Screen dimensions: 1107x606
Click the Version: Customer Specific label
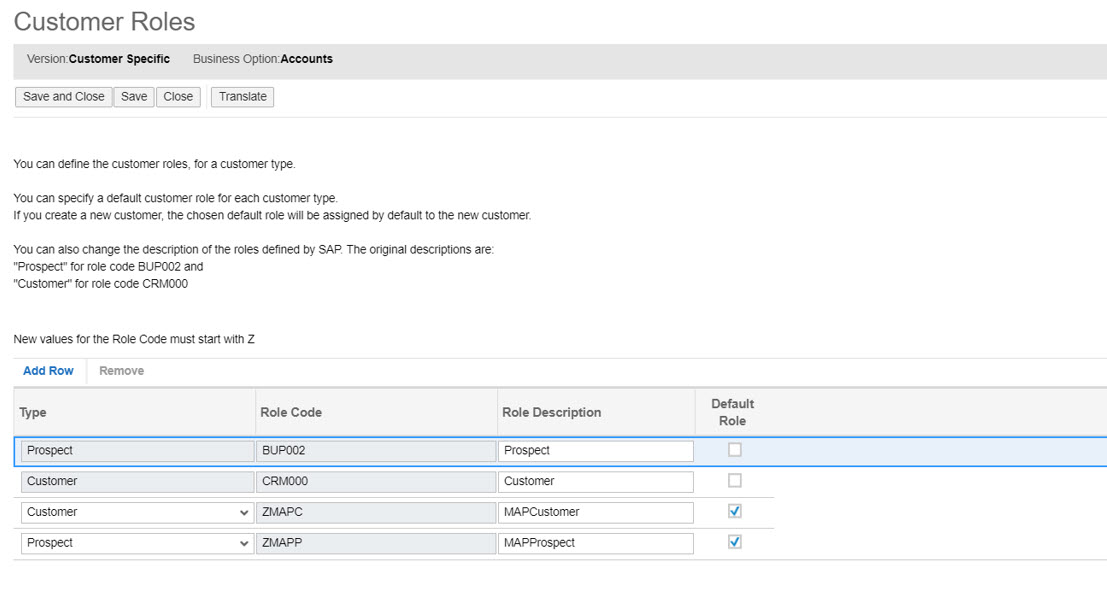tap(98, 59)
